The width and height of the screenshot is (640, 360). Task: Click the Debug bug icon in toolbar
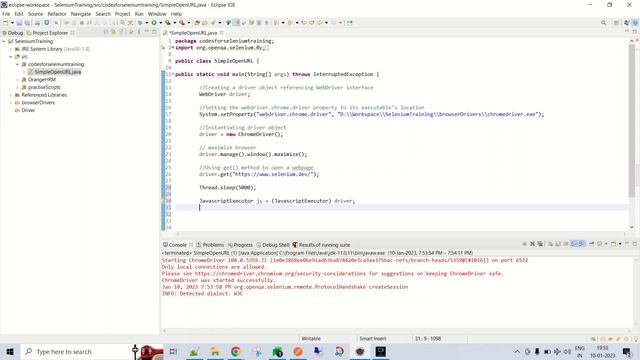click(140, 23)
